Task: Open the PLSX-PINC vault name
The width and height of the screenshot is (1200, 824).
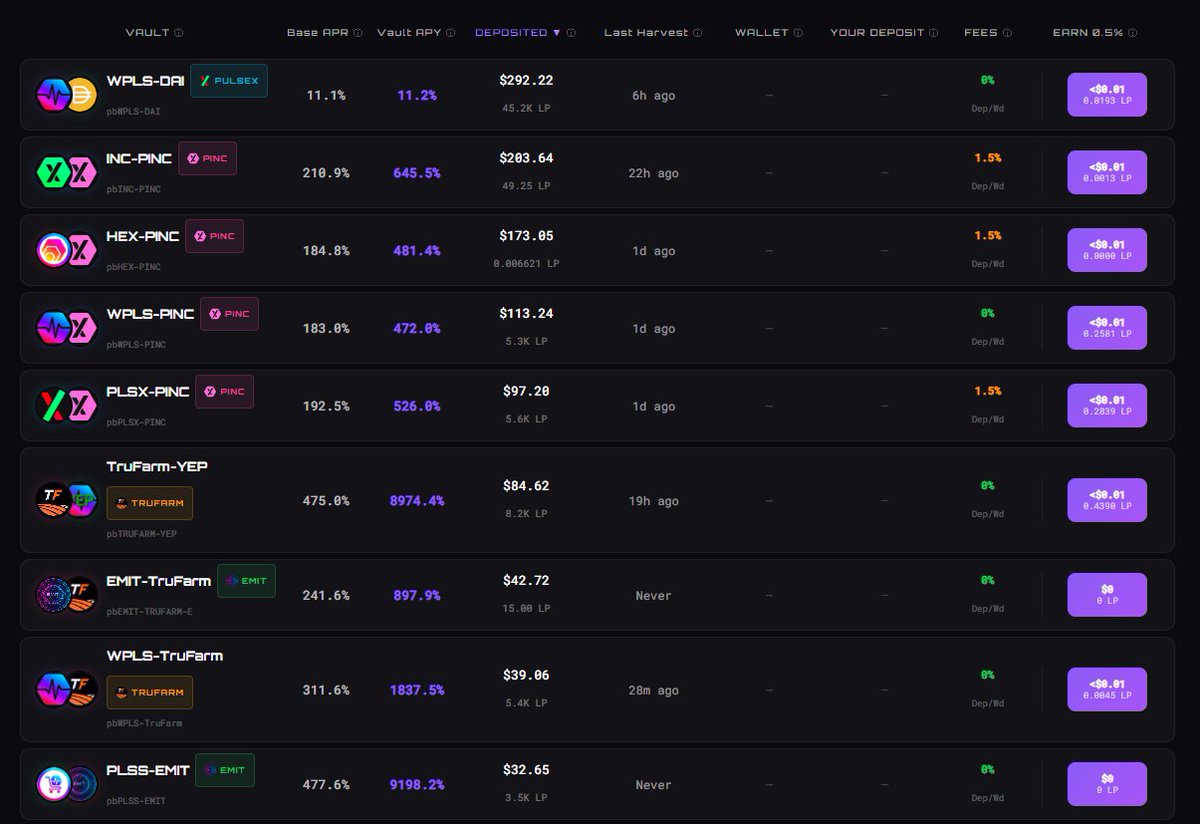Action: [148, 392]
